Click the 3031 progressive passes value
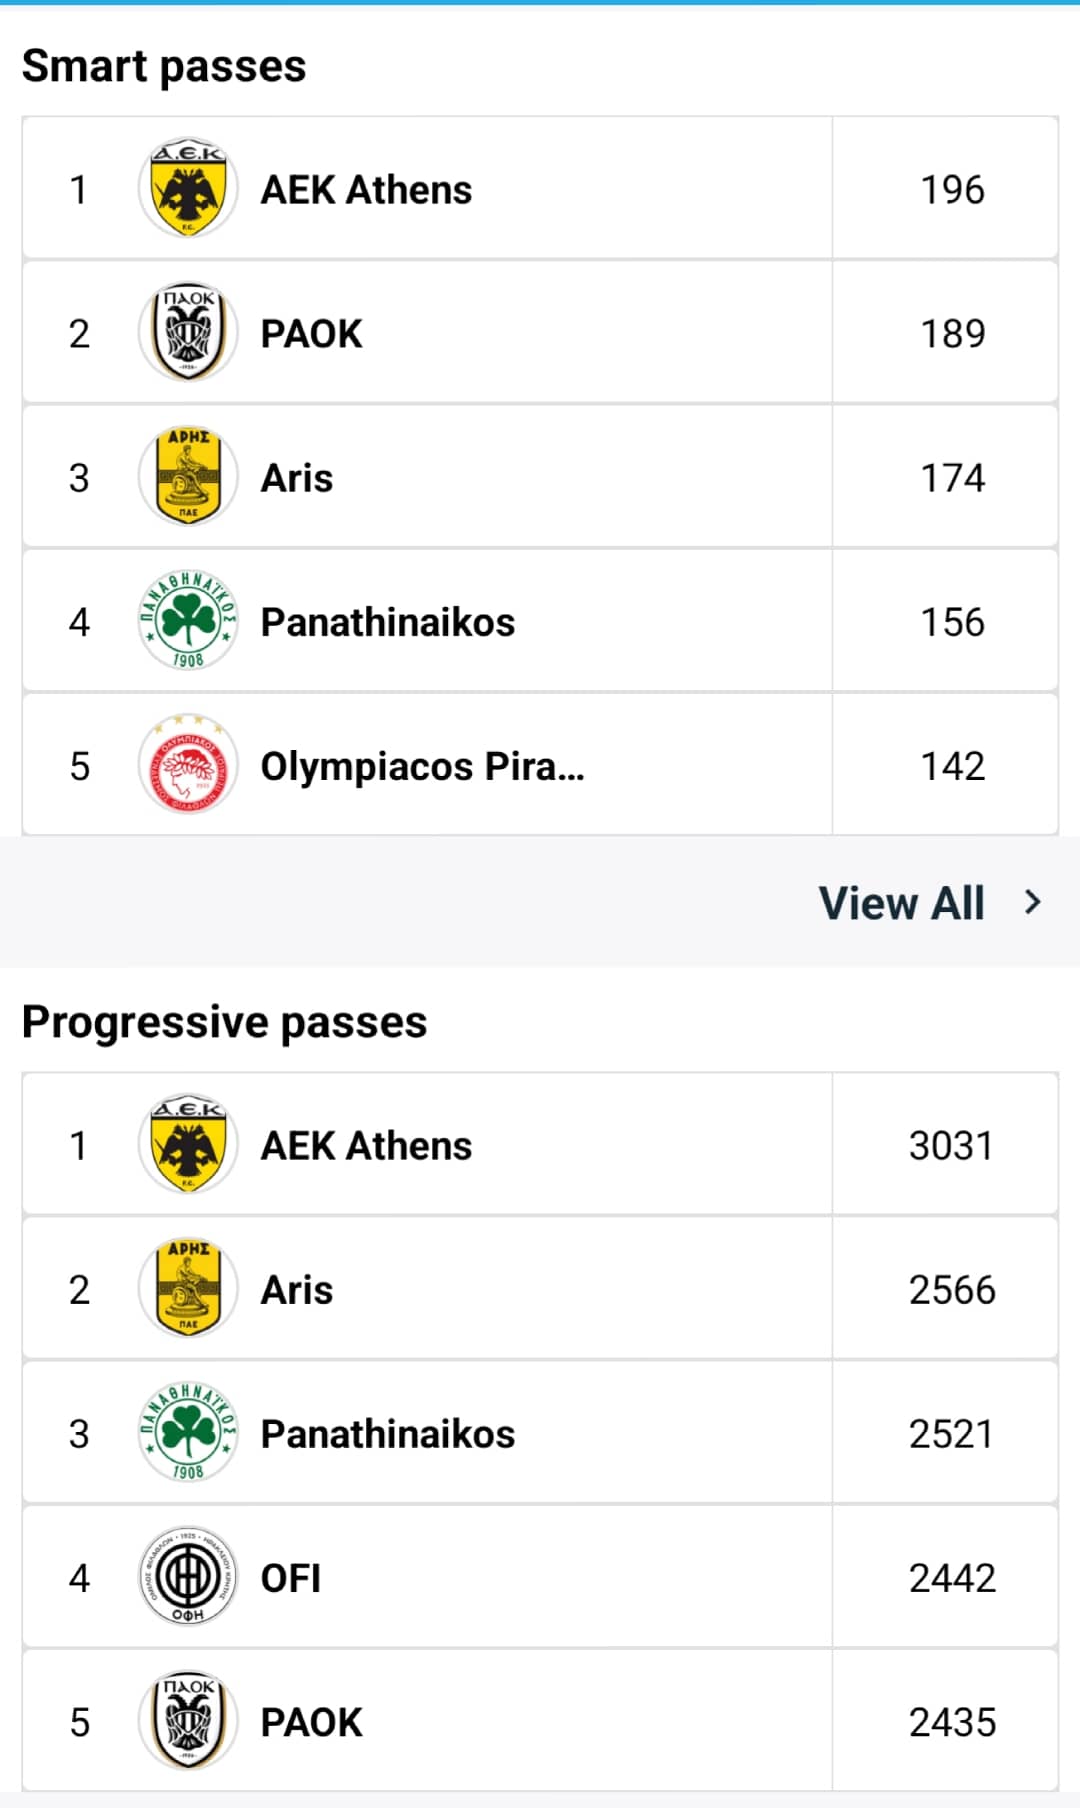This screenshot has height=1808, width=1080. click(951, 1146)
